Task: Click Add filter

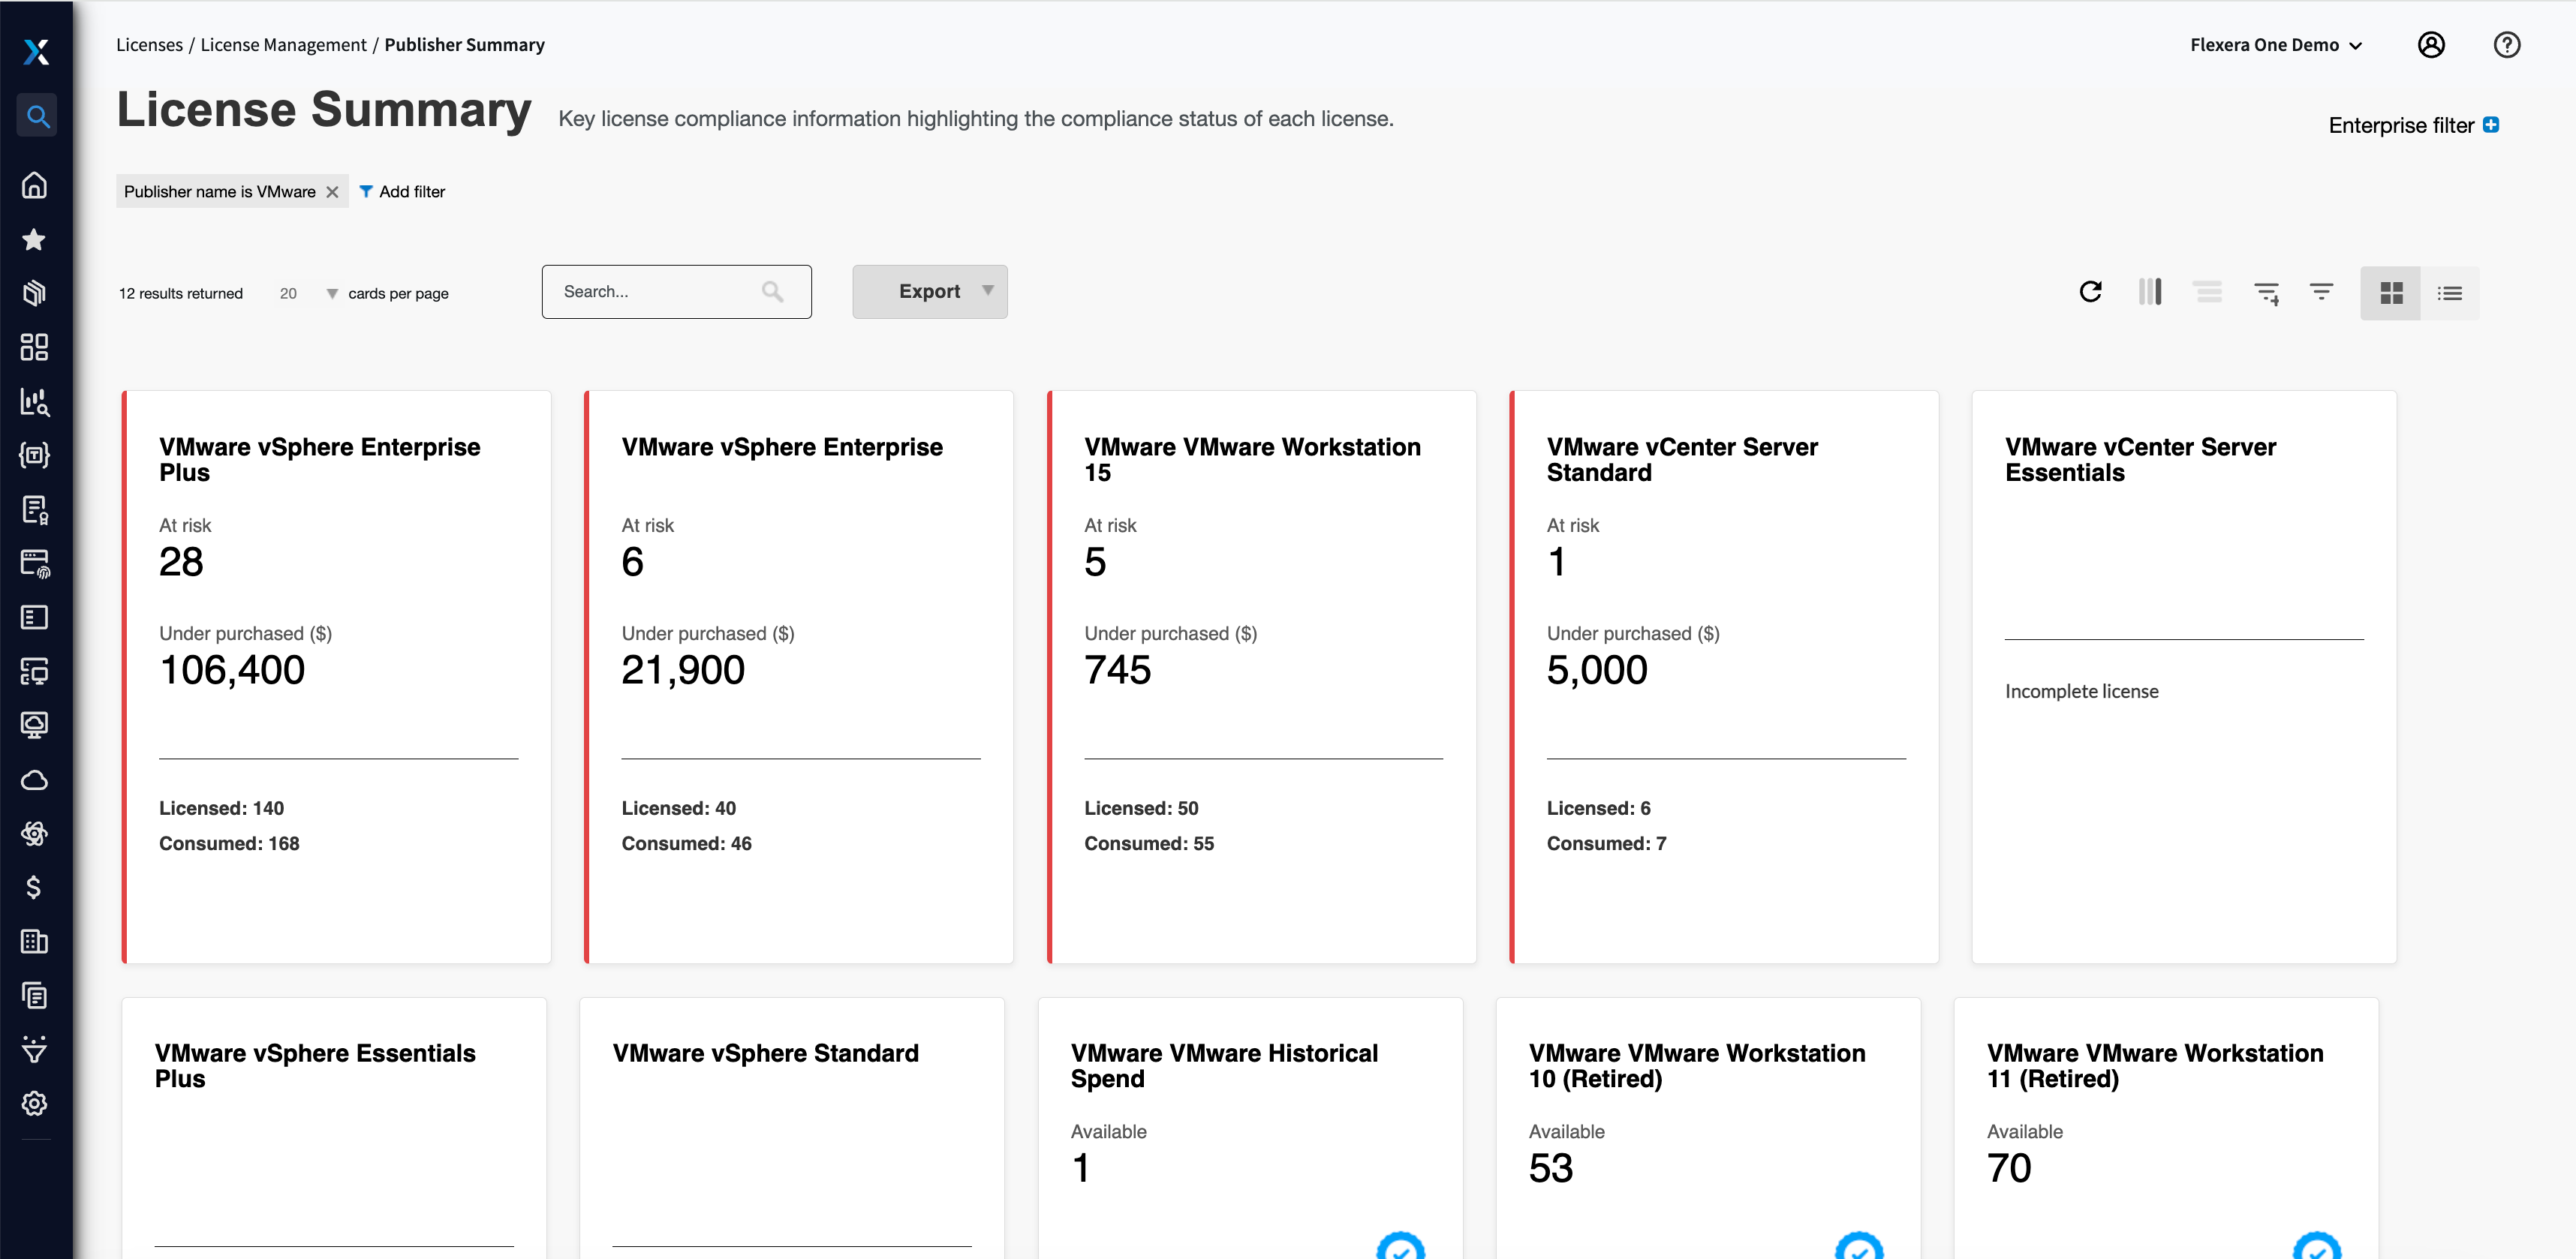Action: [x=402, y=192]
